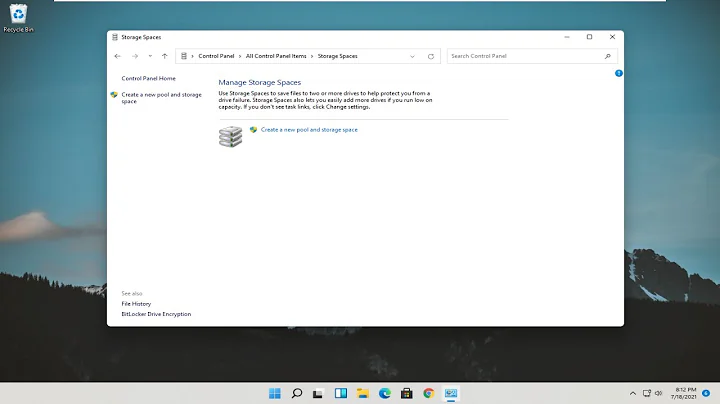Go back using the back arrow
The width and height of the screenshot is (720, 404).
(118, 56)
